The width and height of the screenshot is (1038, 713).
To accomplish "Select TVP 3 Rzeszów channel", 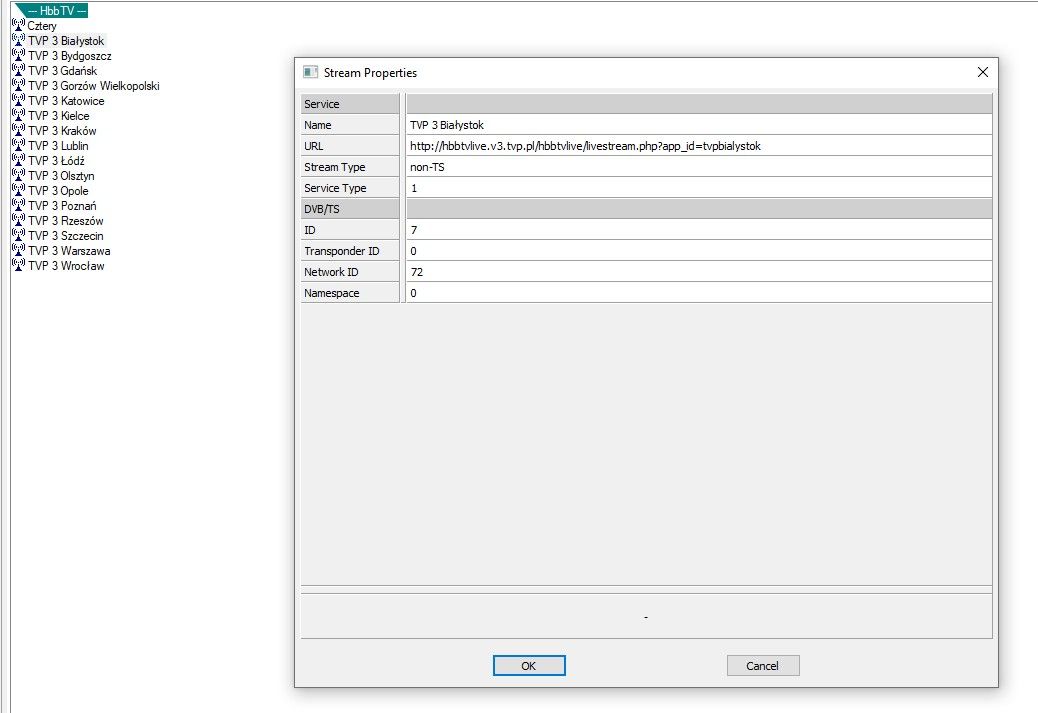I will pos(66,221).
